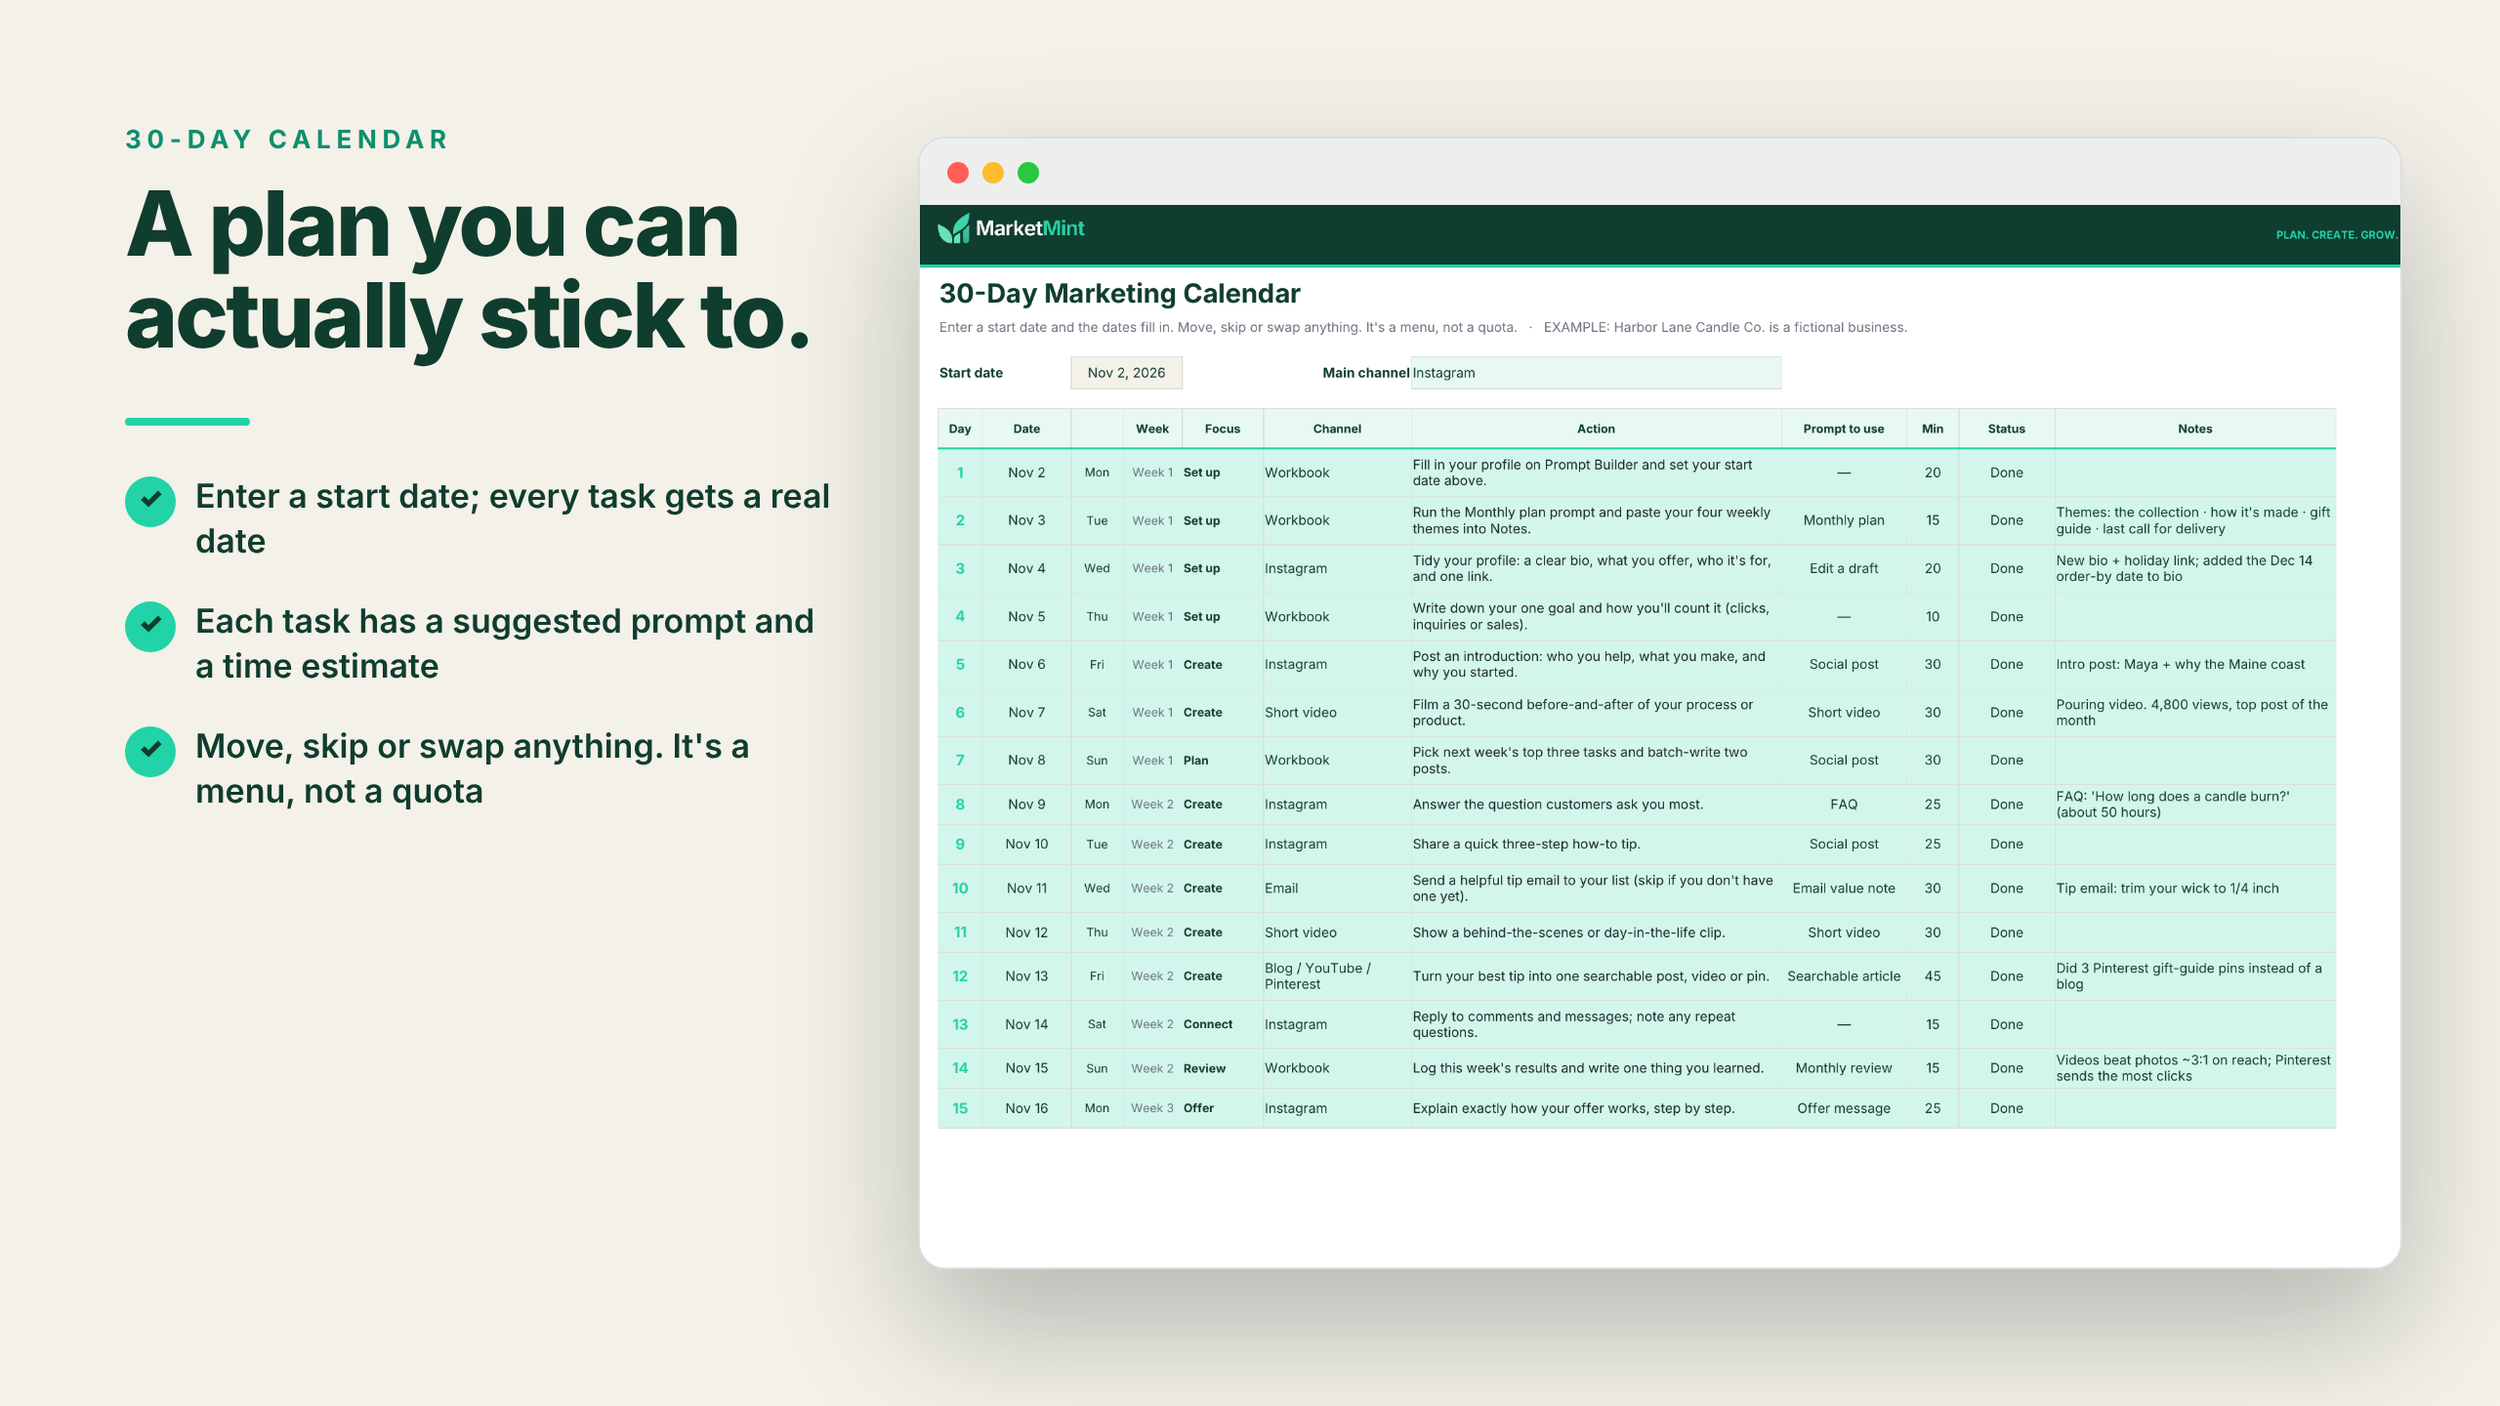Click the "Plan" focus cell for Nov 8
Image resolution: width=2500 pixels, height=1406 pixels.
pos(1222,761)
